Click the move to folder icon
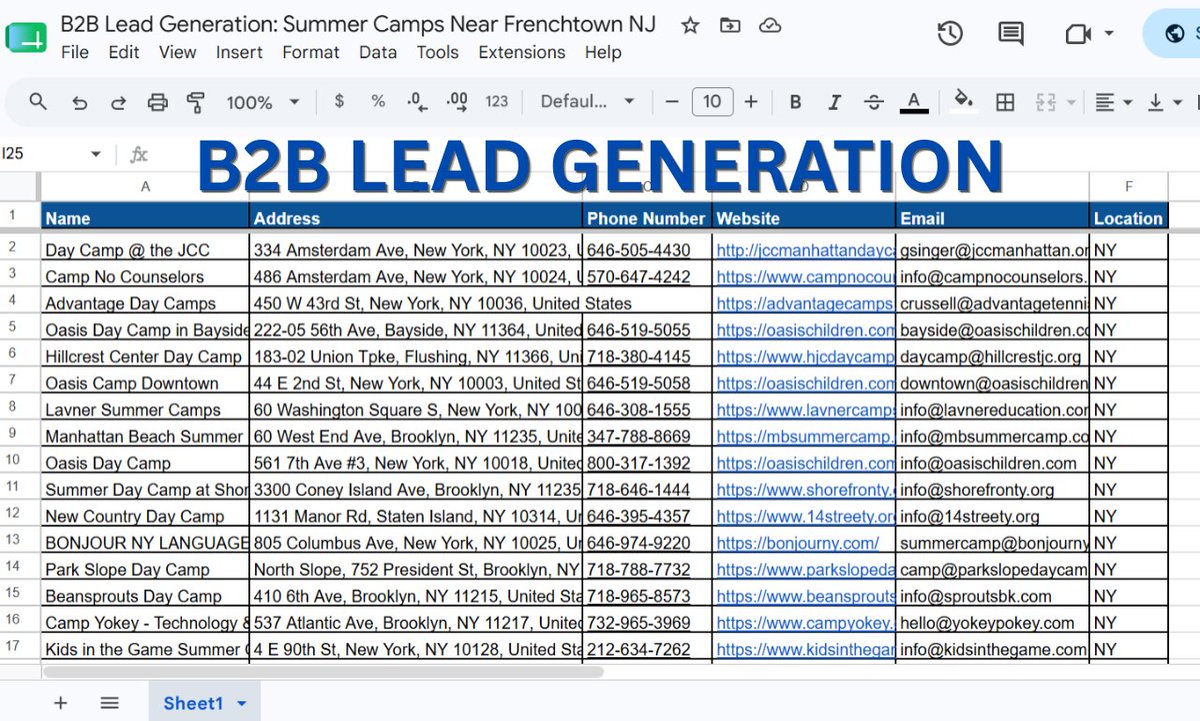 [730, 26]
